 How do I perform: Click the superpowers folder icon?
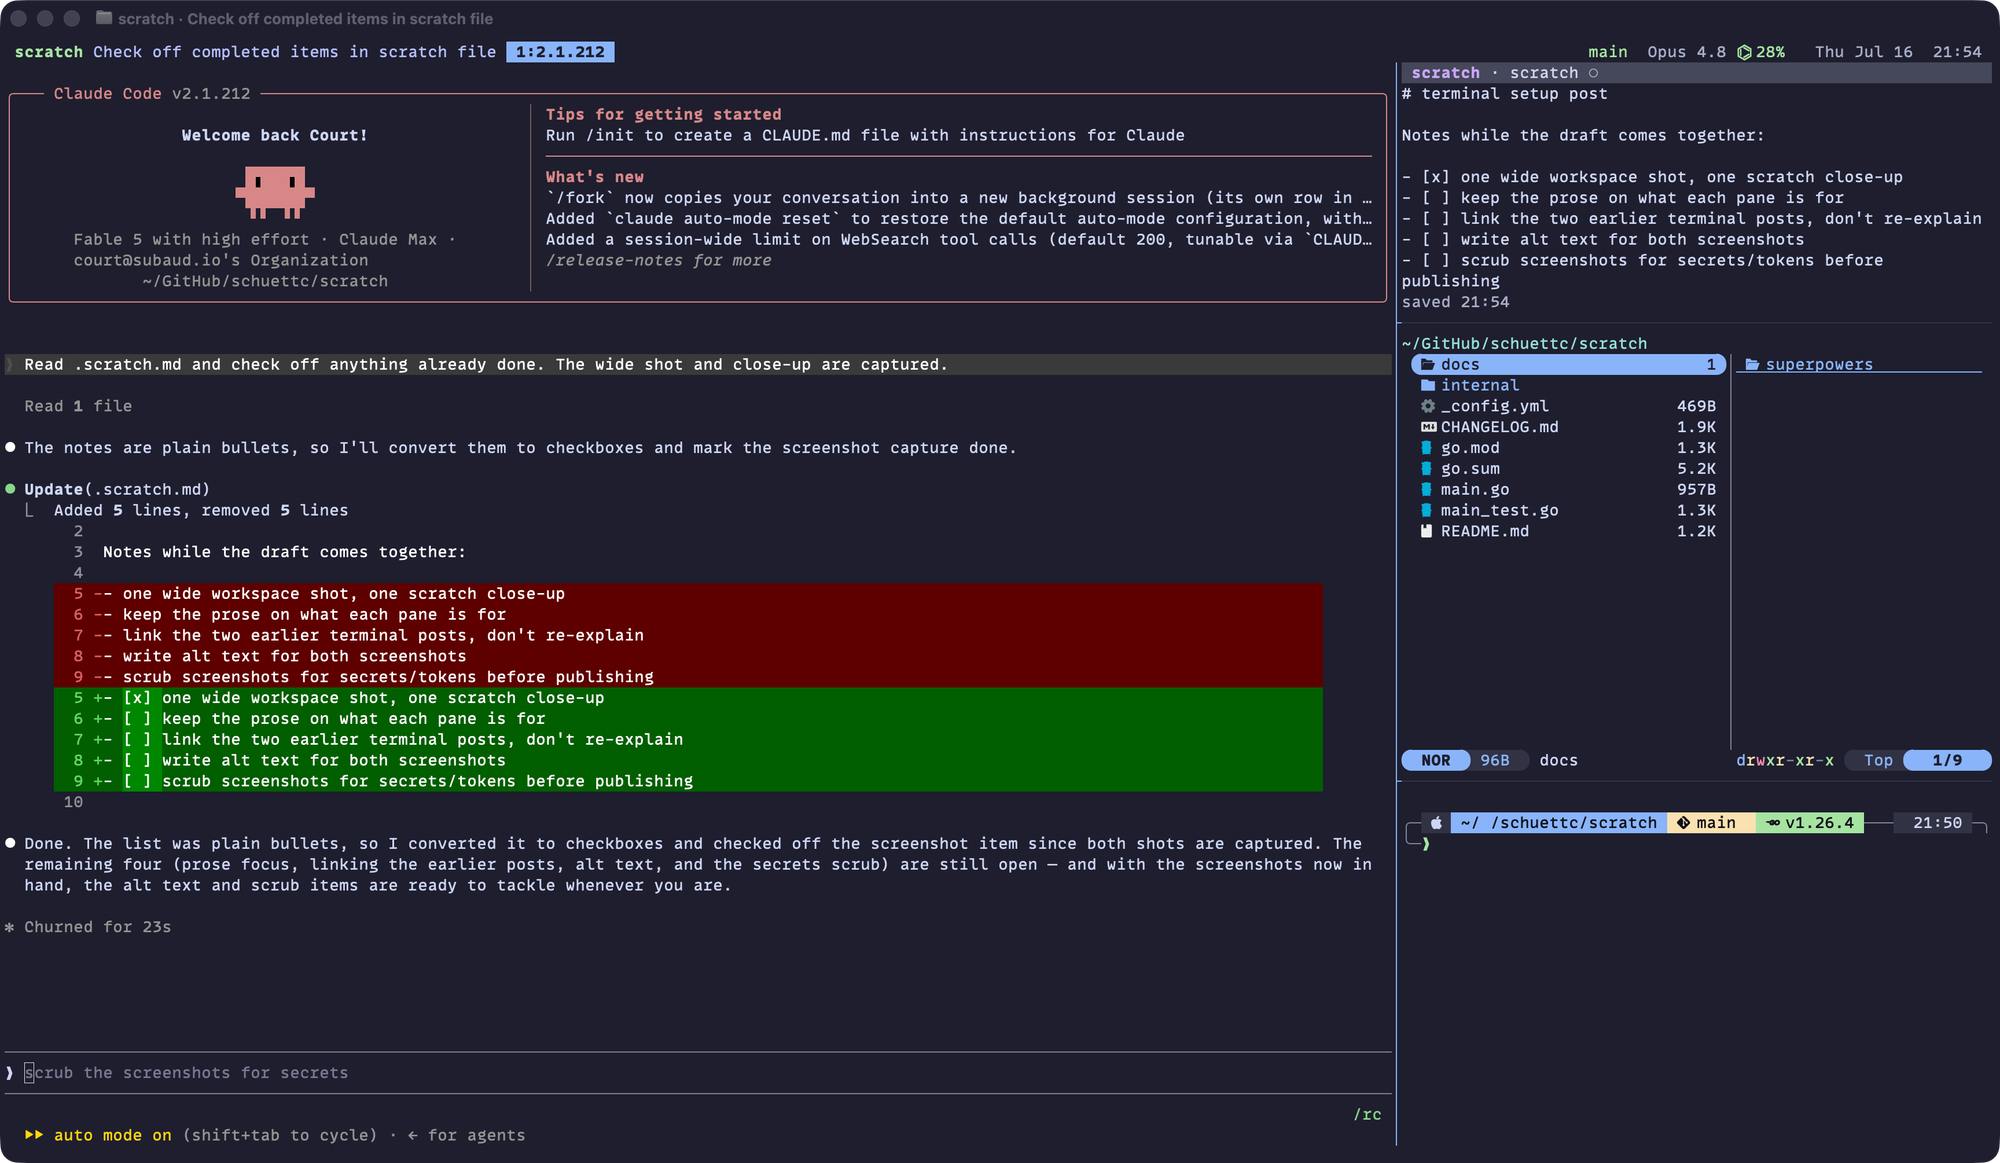pos(1752,364)
